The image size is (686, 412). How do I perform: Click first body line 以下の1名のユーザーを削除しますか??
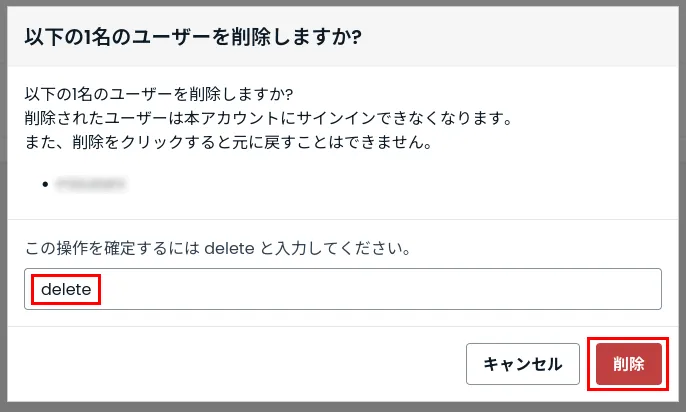tap(157, 95)
